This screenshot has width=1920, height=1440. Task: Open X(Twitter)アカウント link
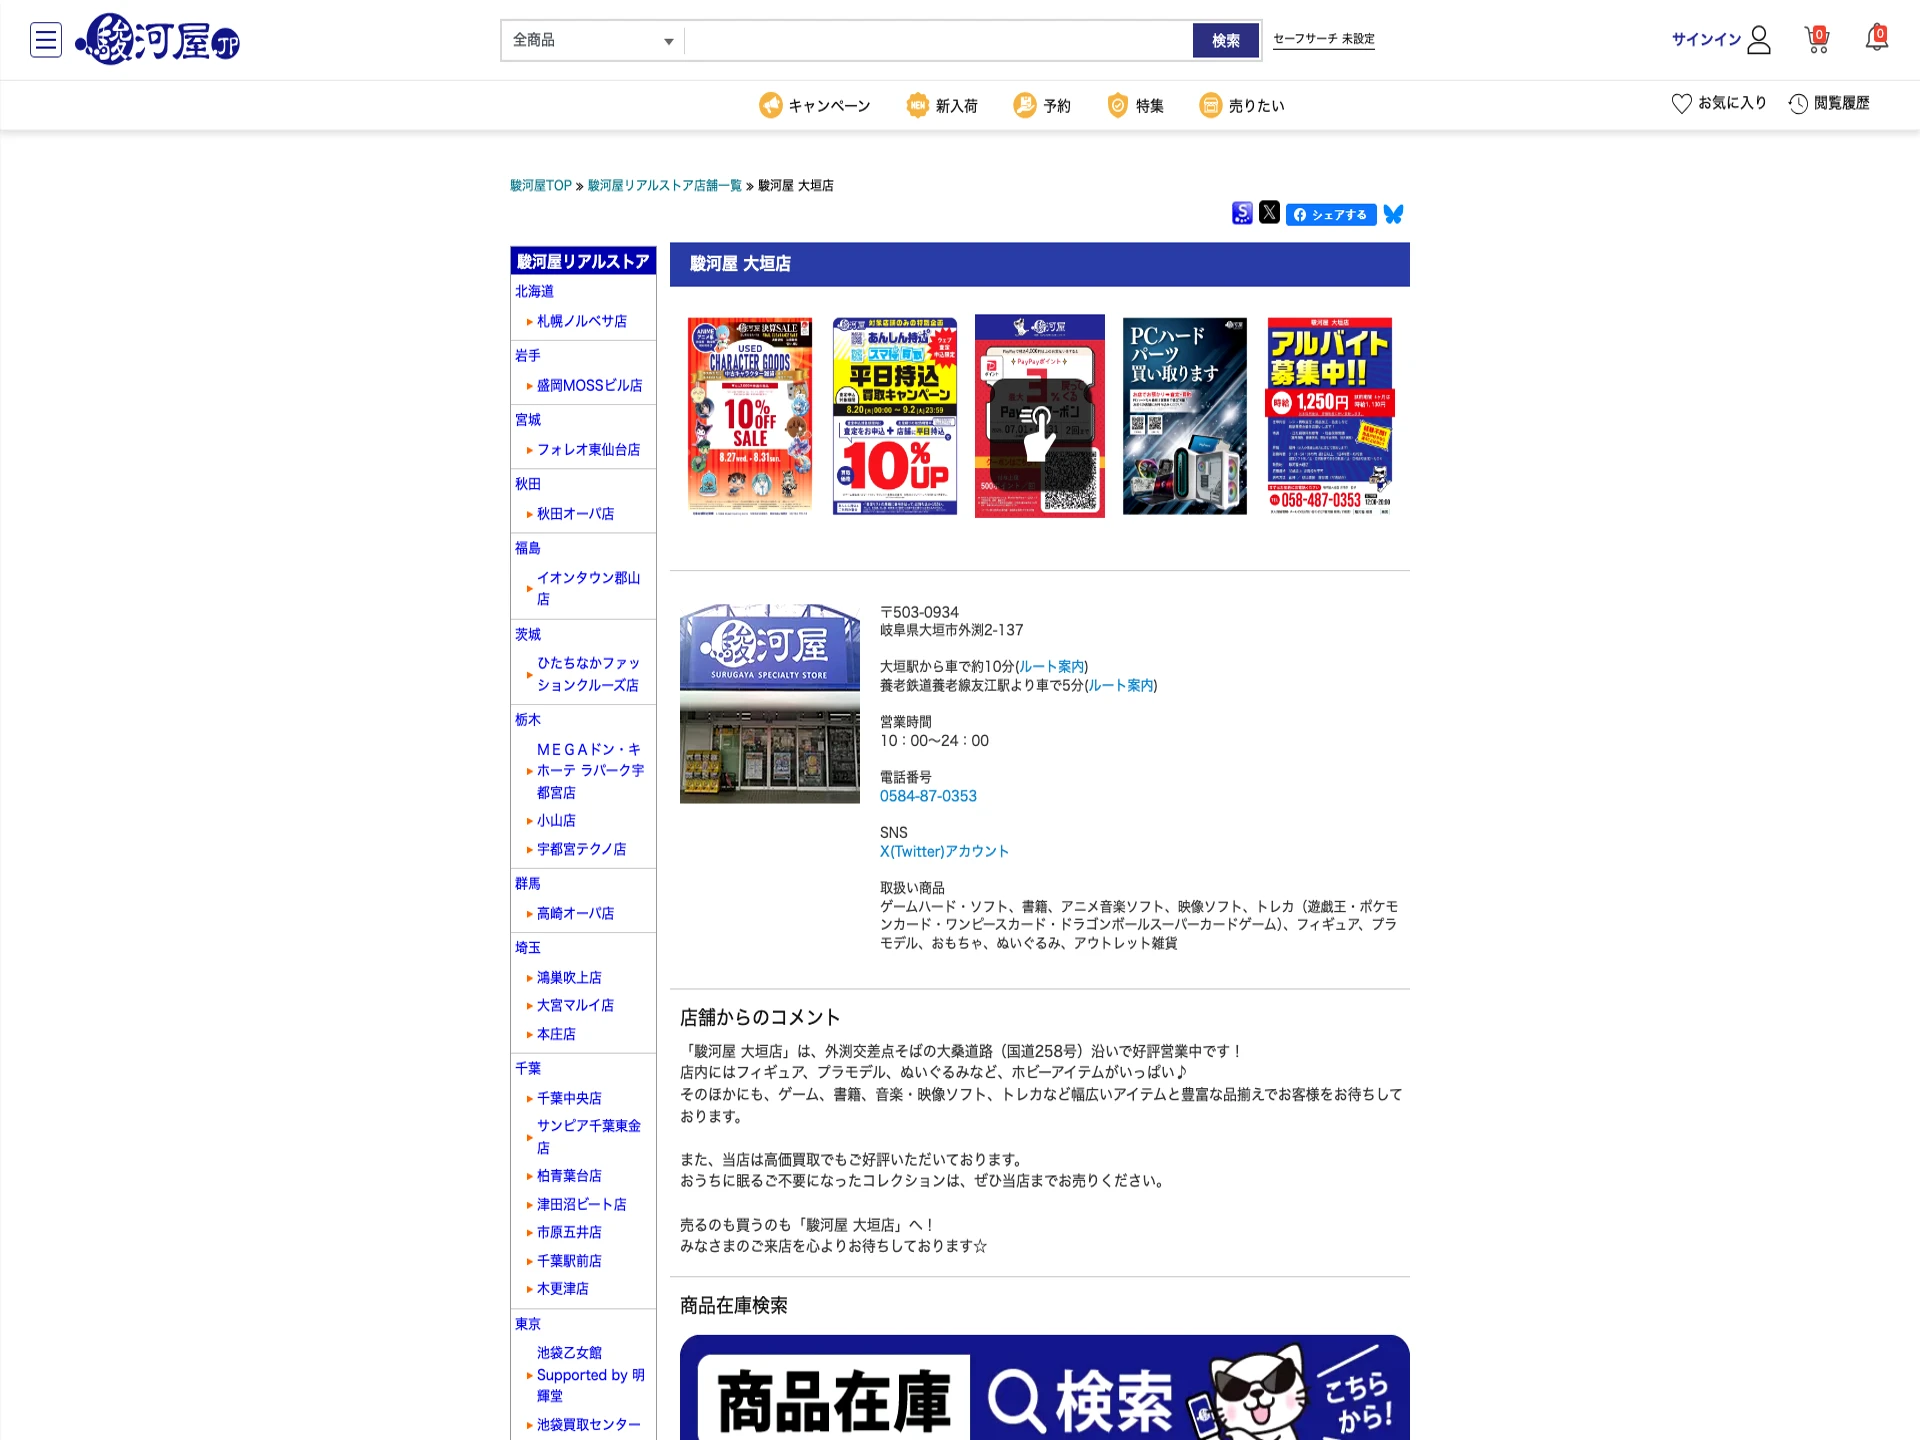point(944,851)
